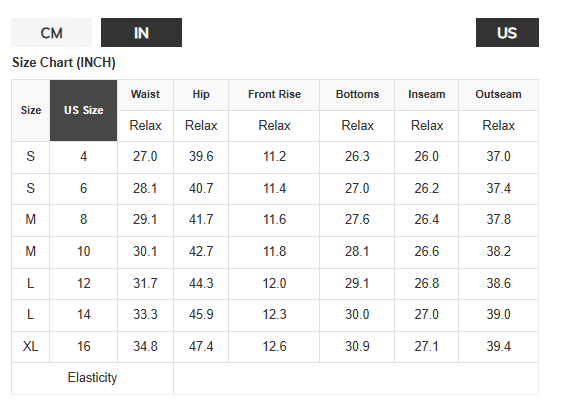
Task: Click the Size Chart (INCH) heading
Action: pyautogui.click(x=64, y=63)
